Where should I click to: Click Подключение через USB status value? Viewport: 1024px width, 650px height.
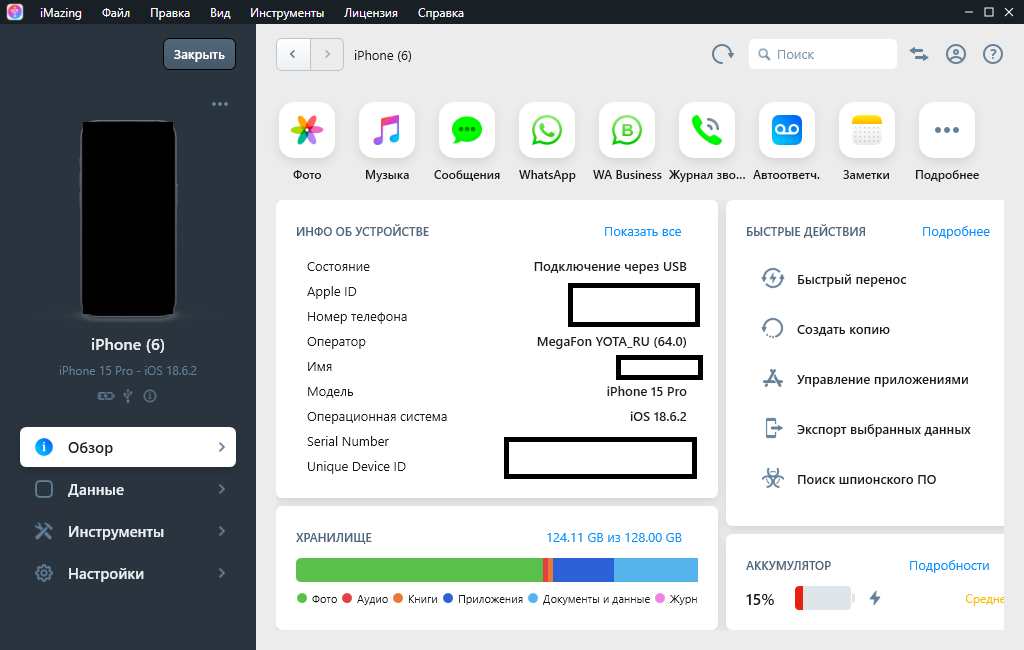click(x=610, y=267)
